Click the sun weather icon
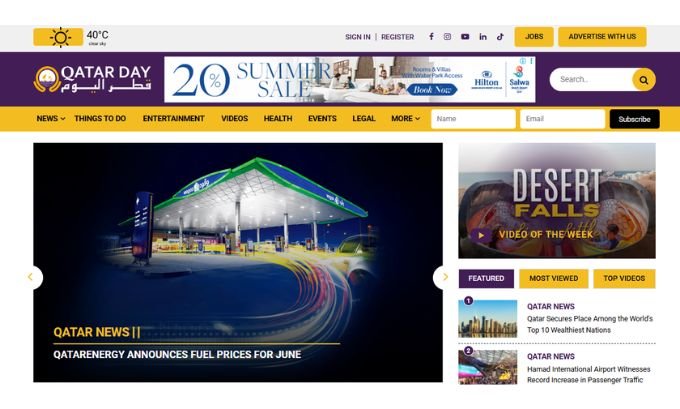Image resolution: width=680 pixels, height=409 pixels. coord(60,37)
